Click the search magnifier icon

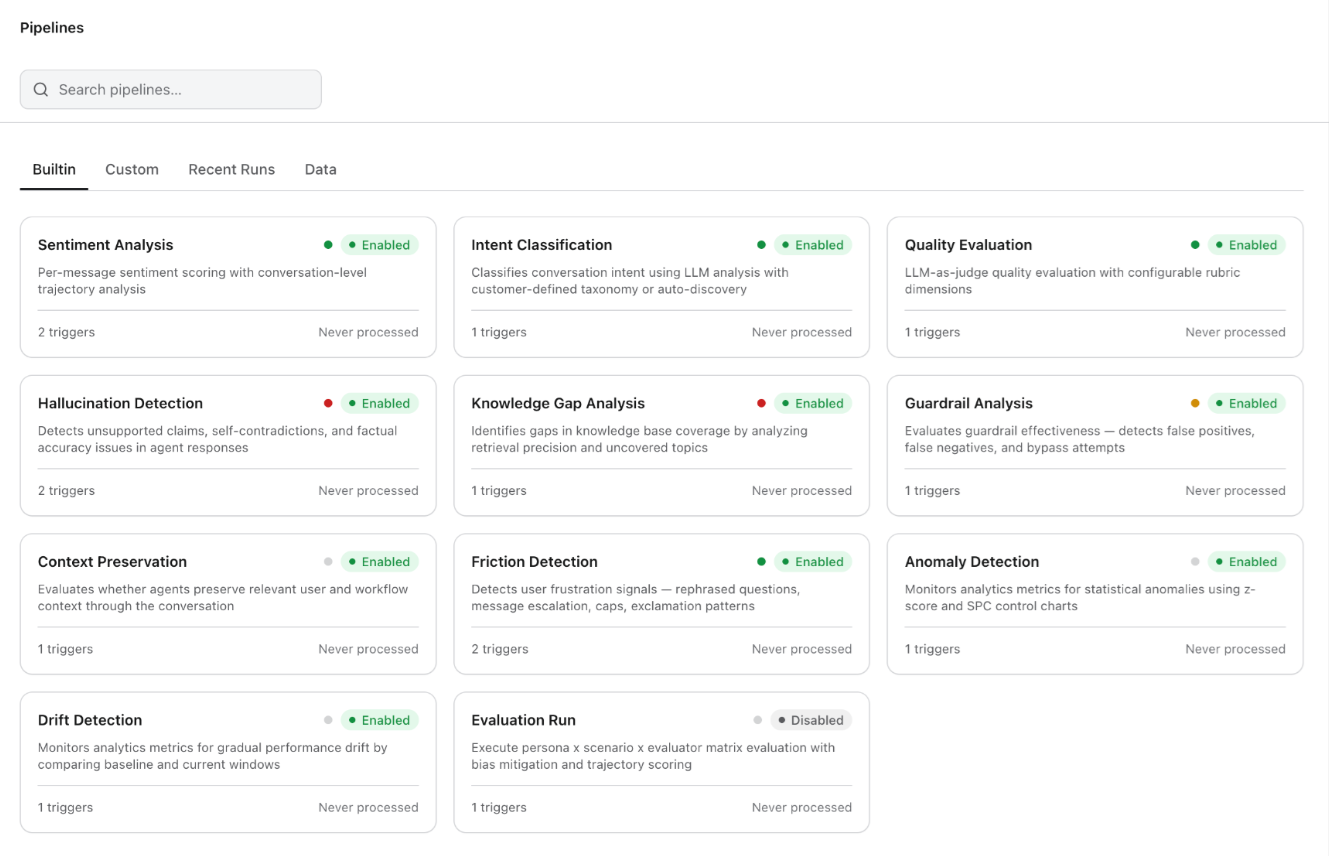tap(41, 90)
